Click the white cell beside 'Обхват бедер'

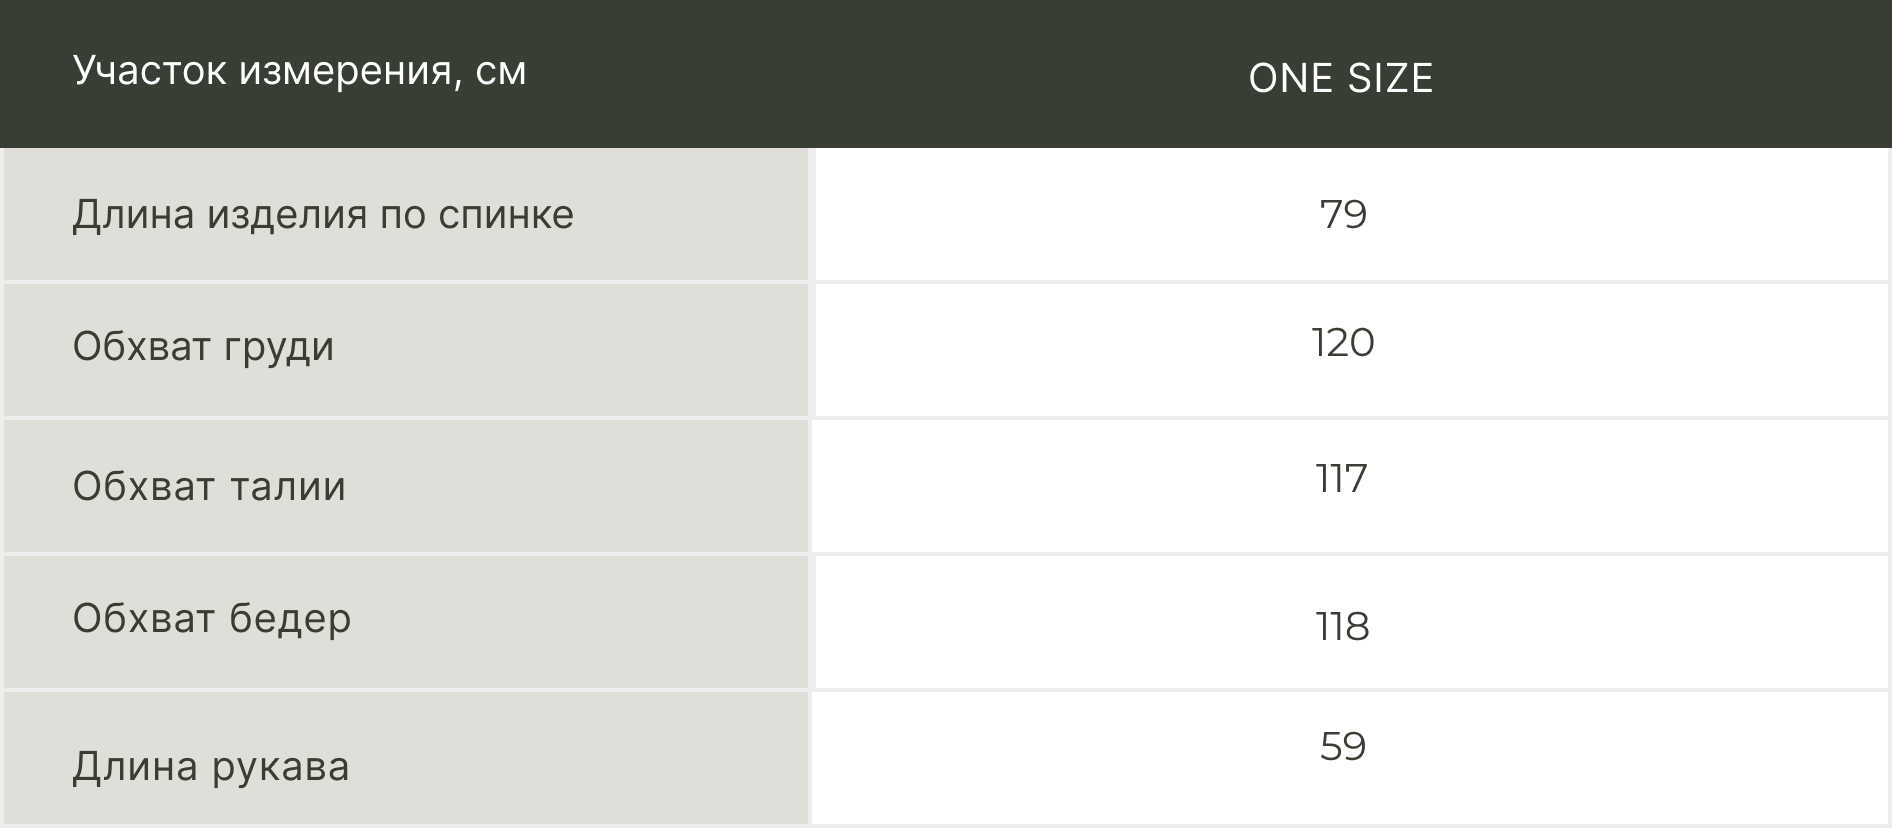click(1600, 622)
